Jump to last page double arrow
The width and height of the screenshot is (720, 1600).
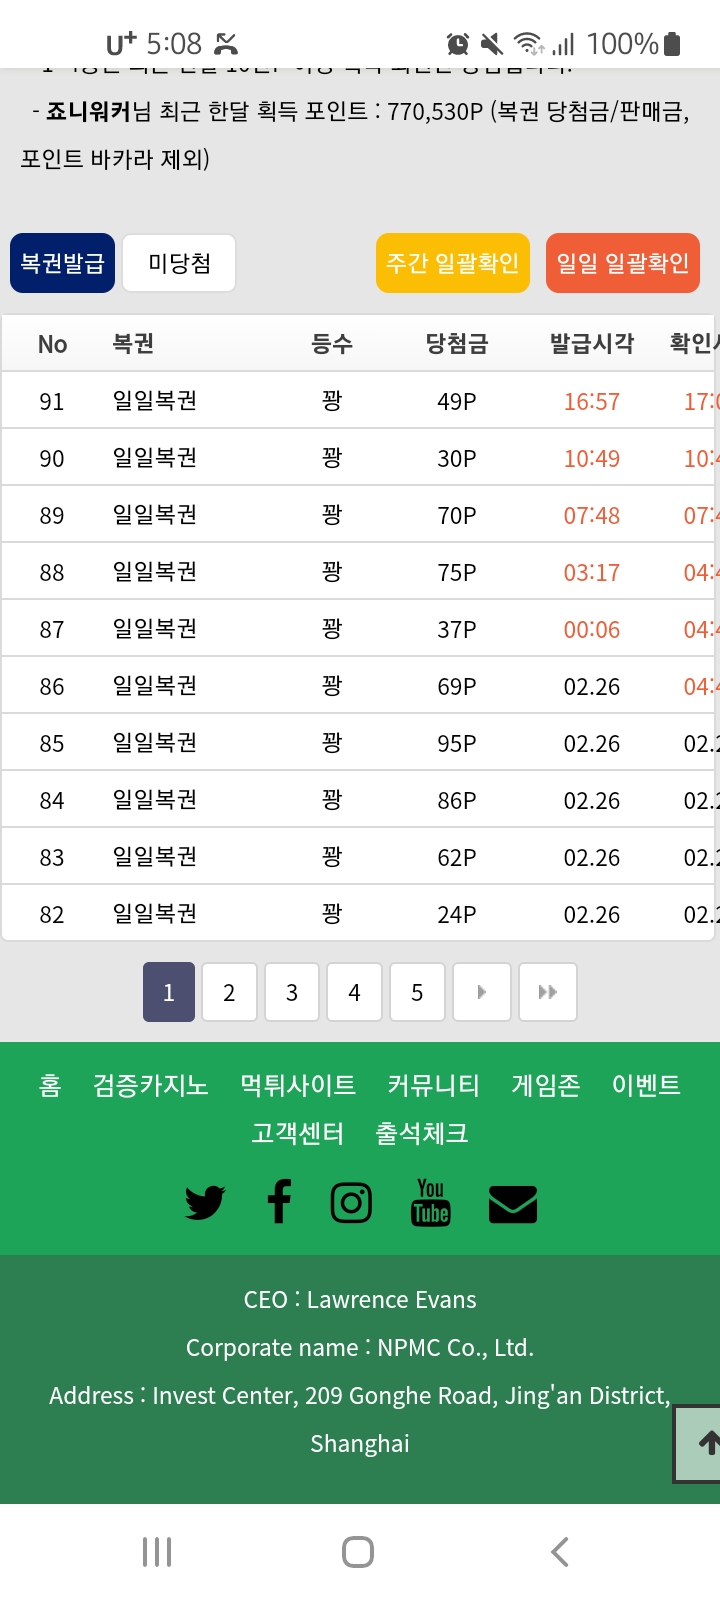(547, 992)
